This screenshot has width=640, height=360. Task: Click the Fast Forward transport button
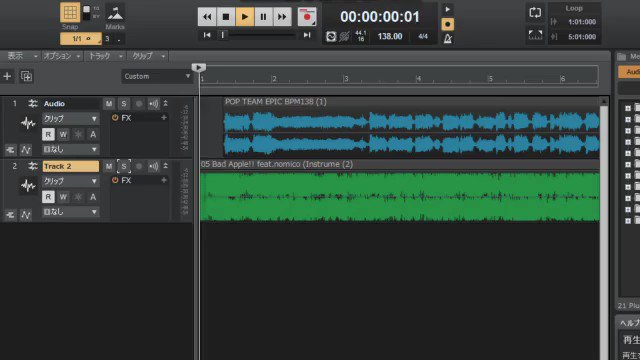coord(282,17)
